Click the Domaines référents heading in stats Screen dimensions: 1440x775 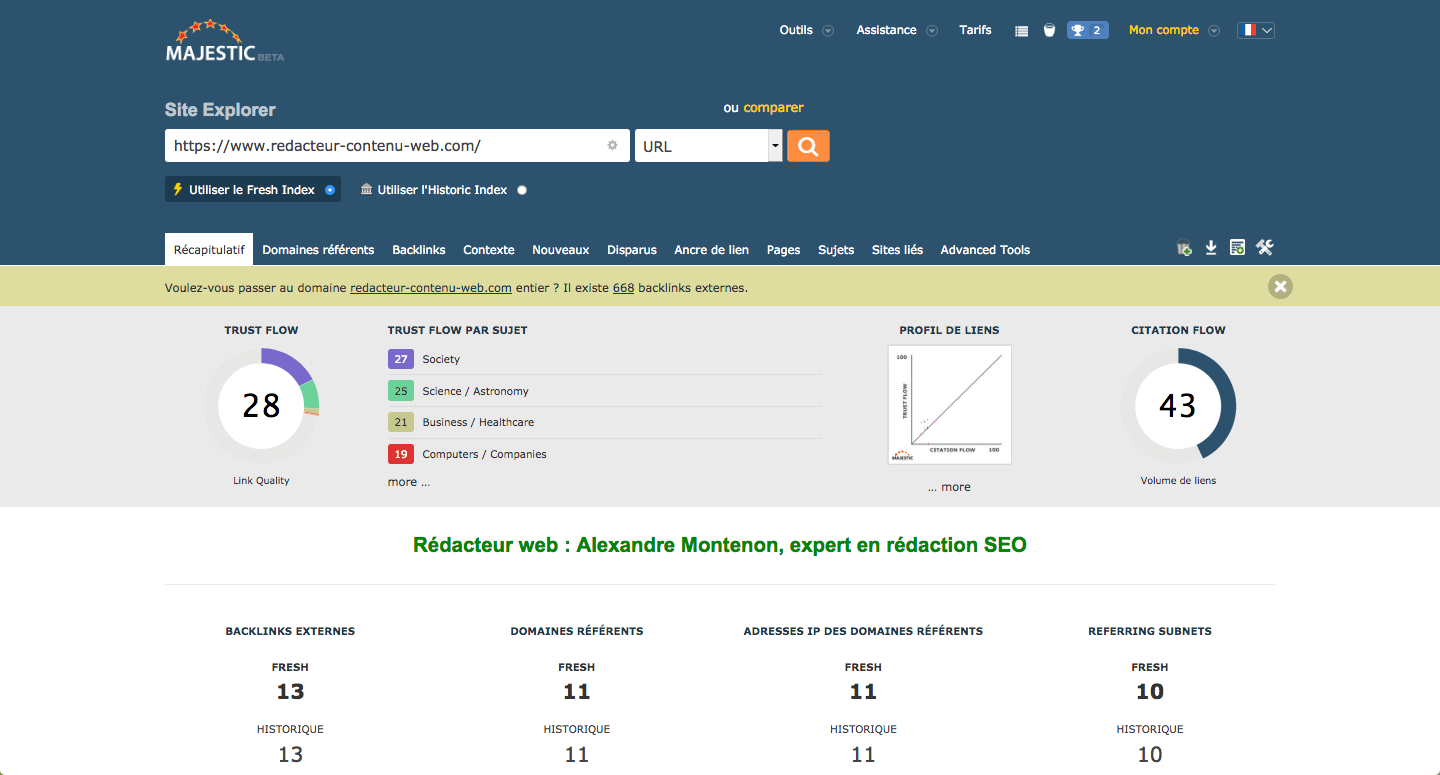(x=577, y=631)
